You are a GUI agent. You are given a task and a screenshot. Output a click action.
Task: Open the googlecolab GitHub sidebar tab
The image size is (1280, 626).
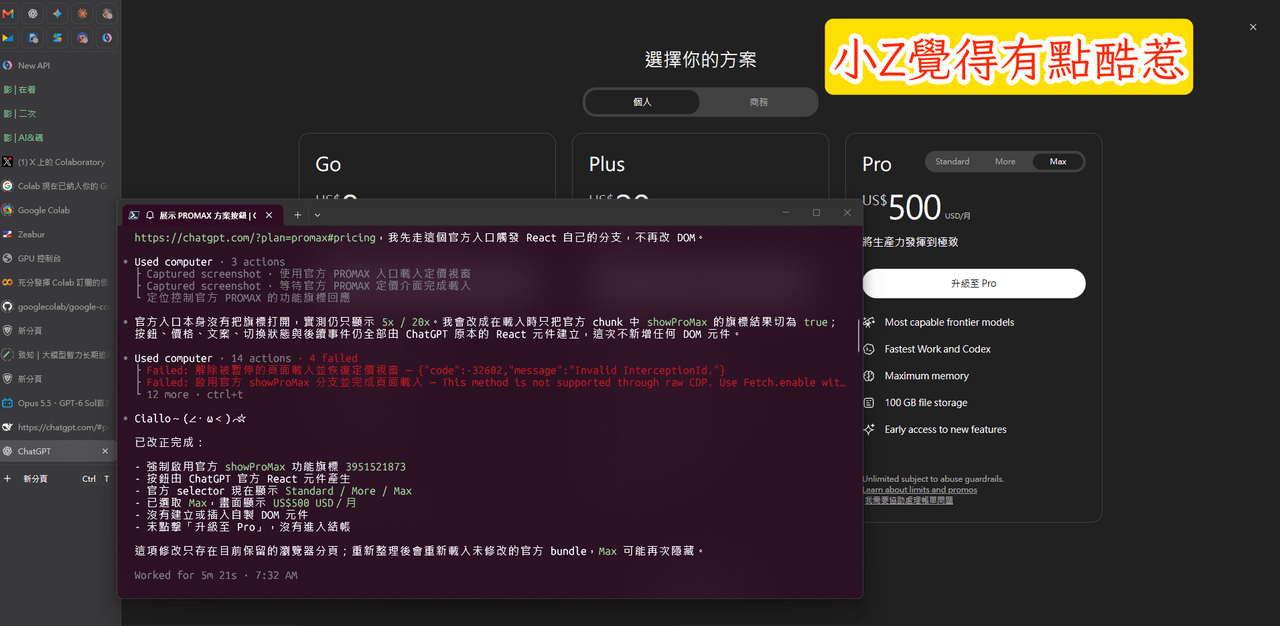(x=60, y=307)
